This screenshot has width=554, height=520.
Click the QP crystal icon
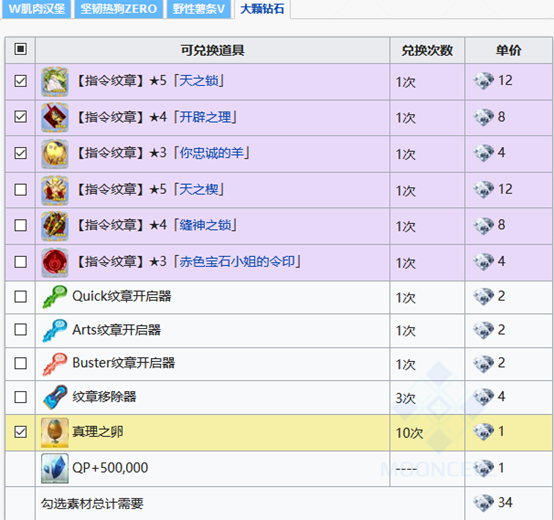coord(55,468)
